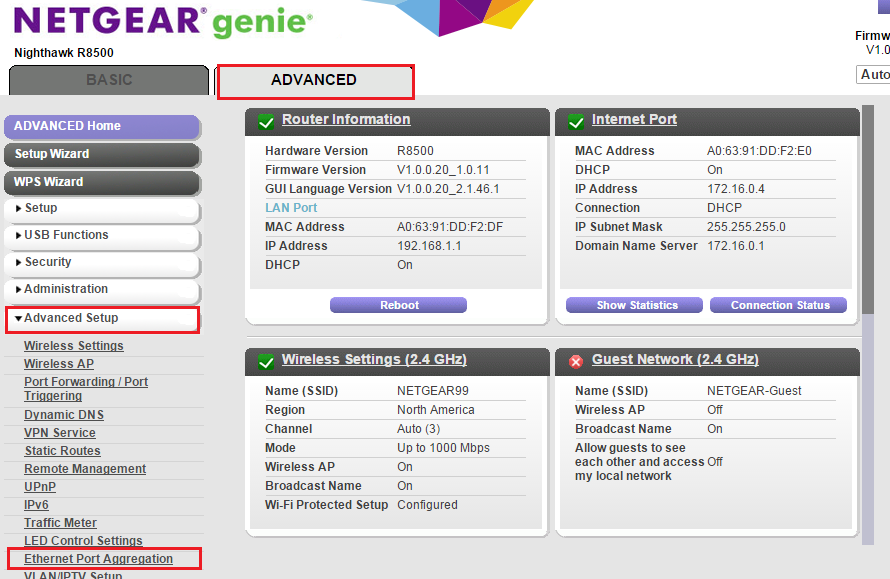Open the Internet Port heading link

click(x=635, y=120)
